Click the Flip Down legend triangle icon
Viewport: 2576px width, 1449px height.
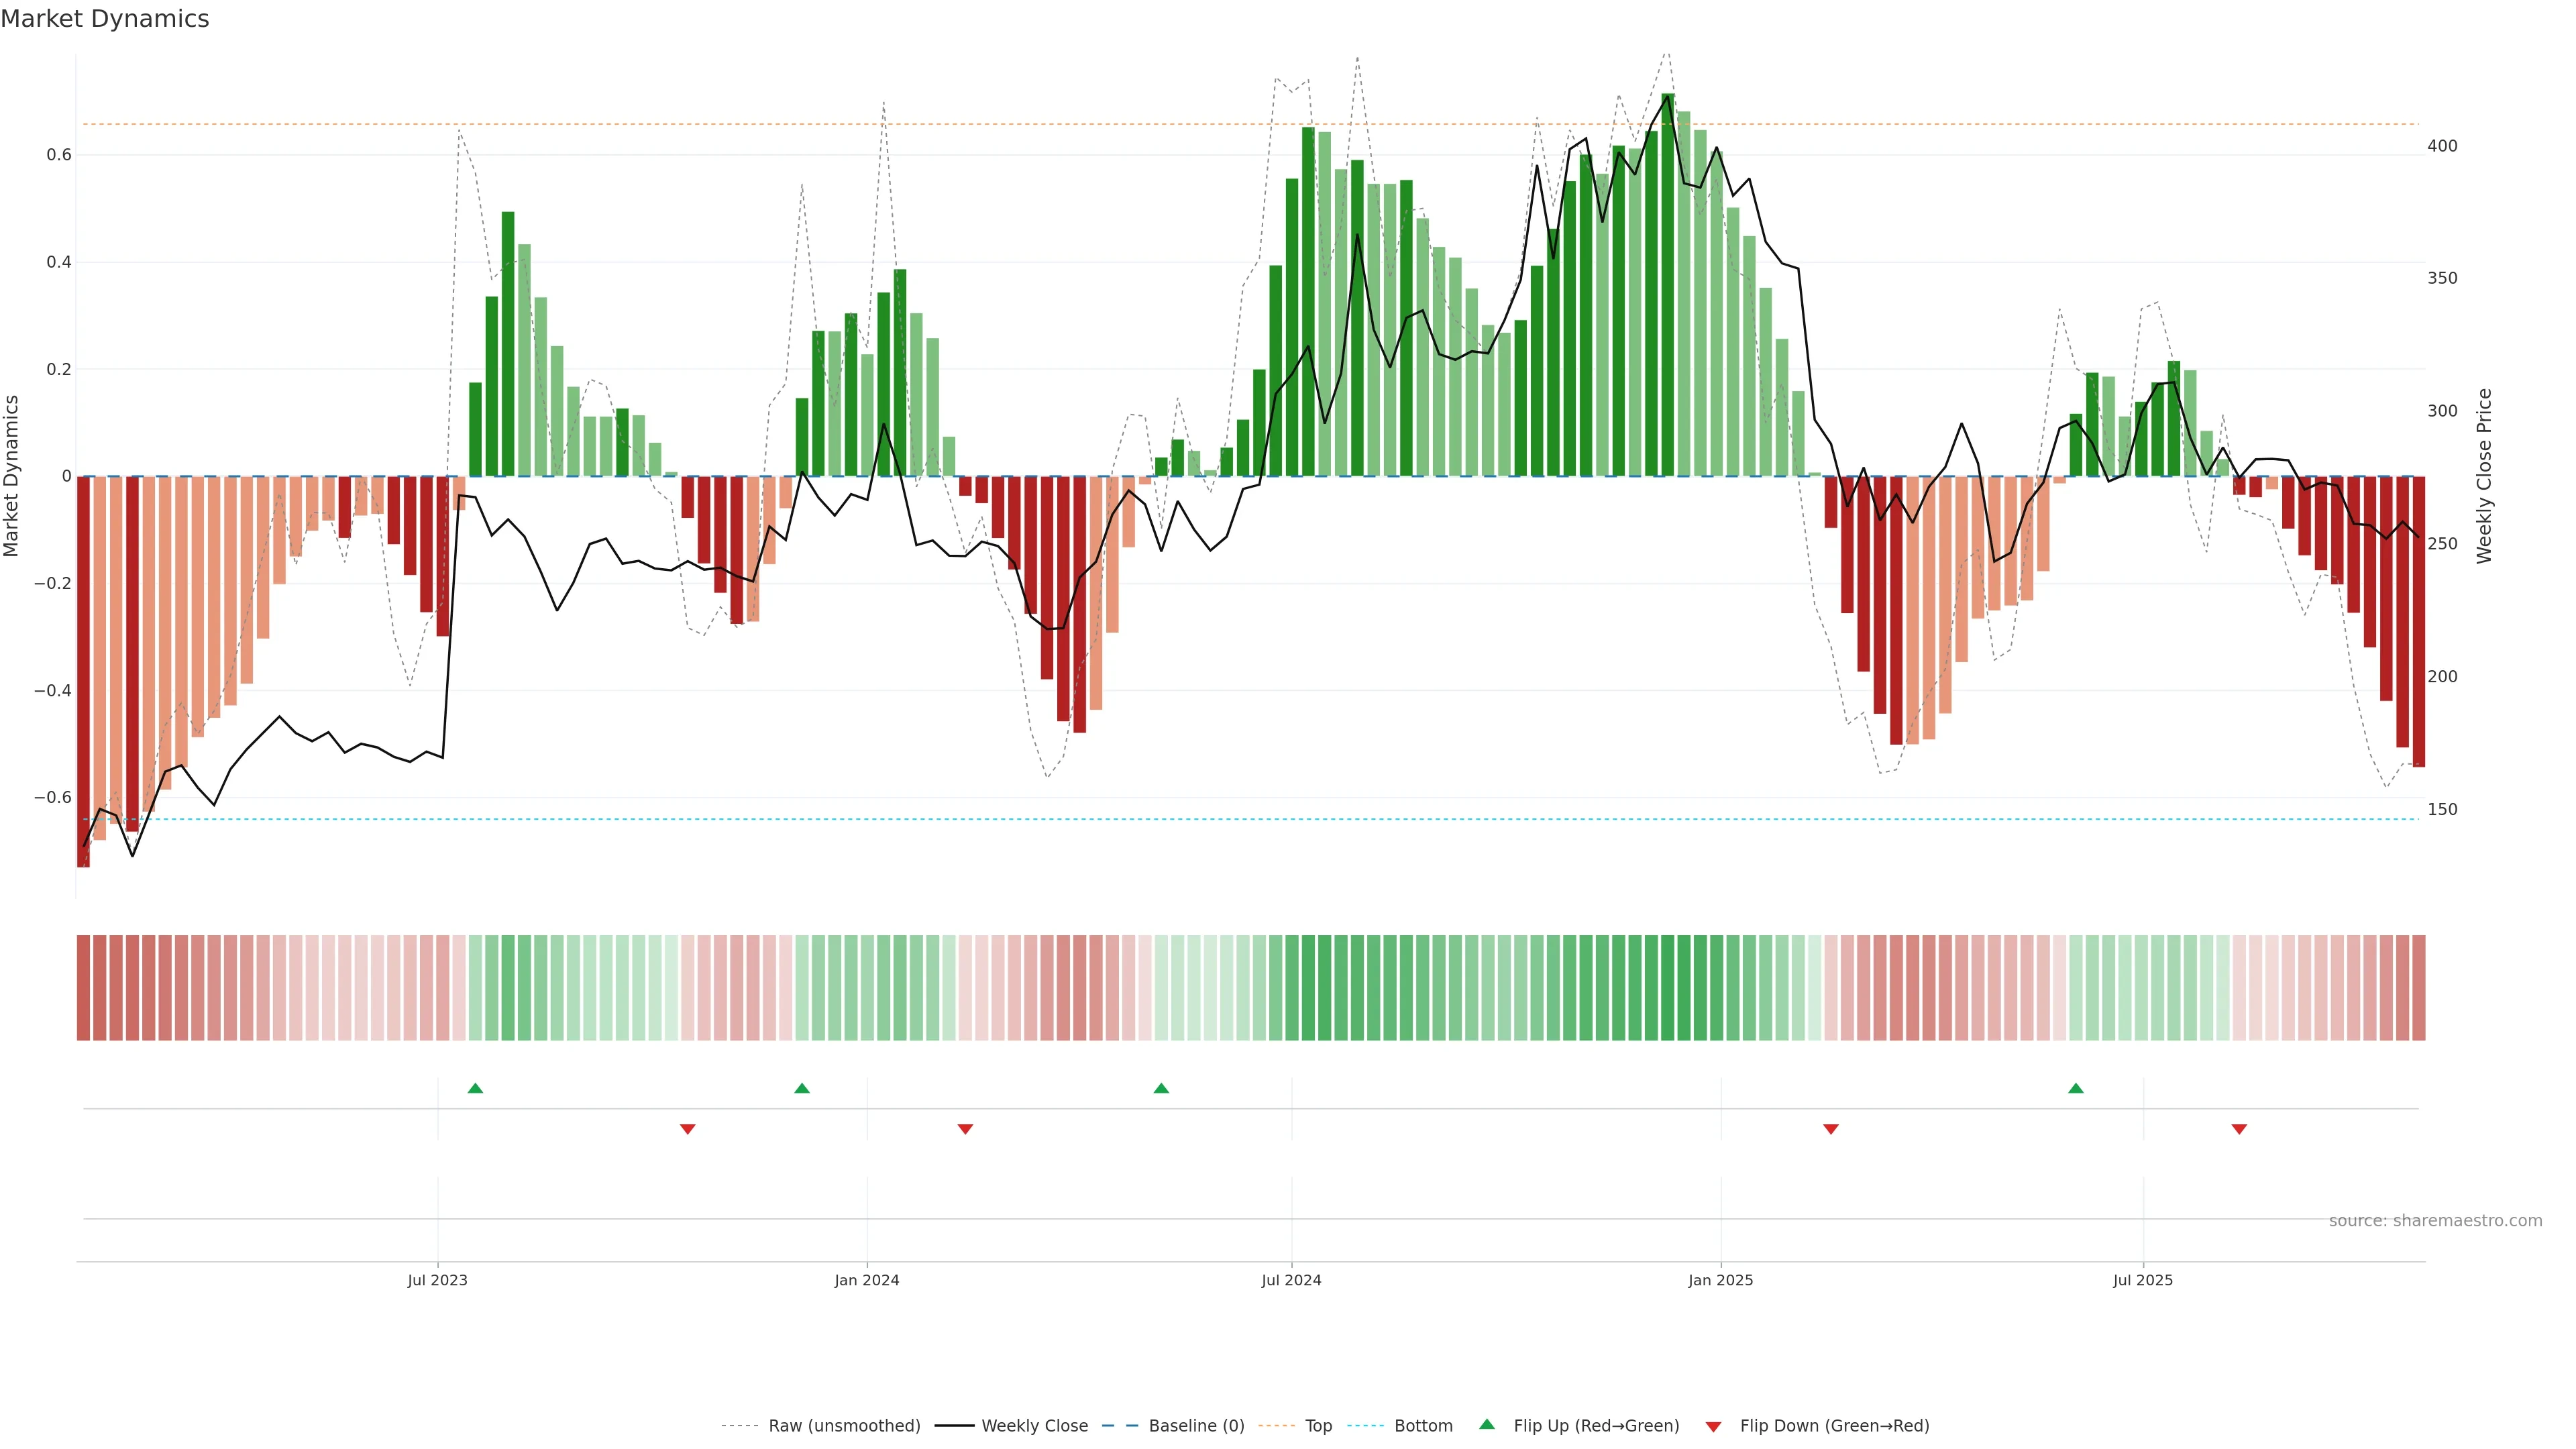(1713, 1427)
